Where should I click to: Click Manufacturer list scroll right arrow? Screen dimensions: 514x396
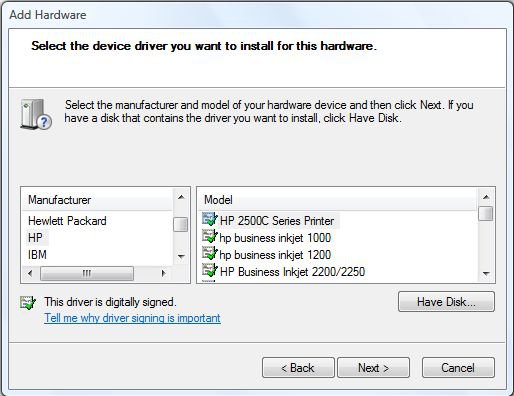pyautogui.click(x=163, y=273)
